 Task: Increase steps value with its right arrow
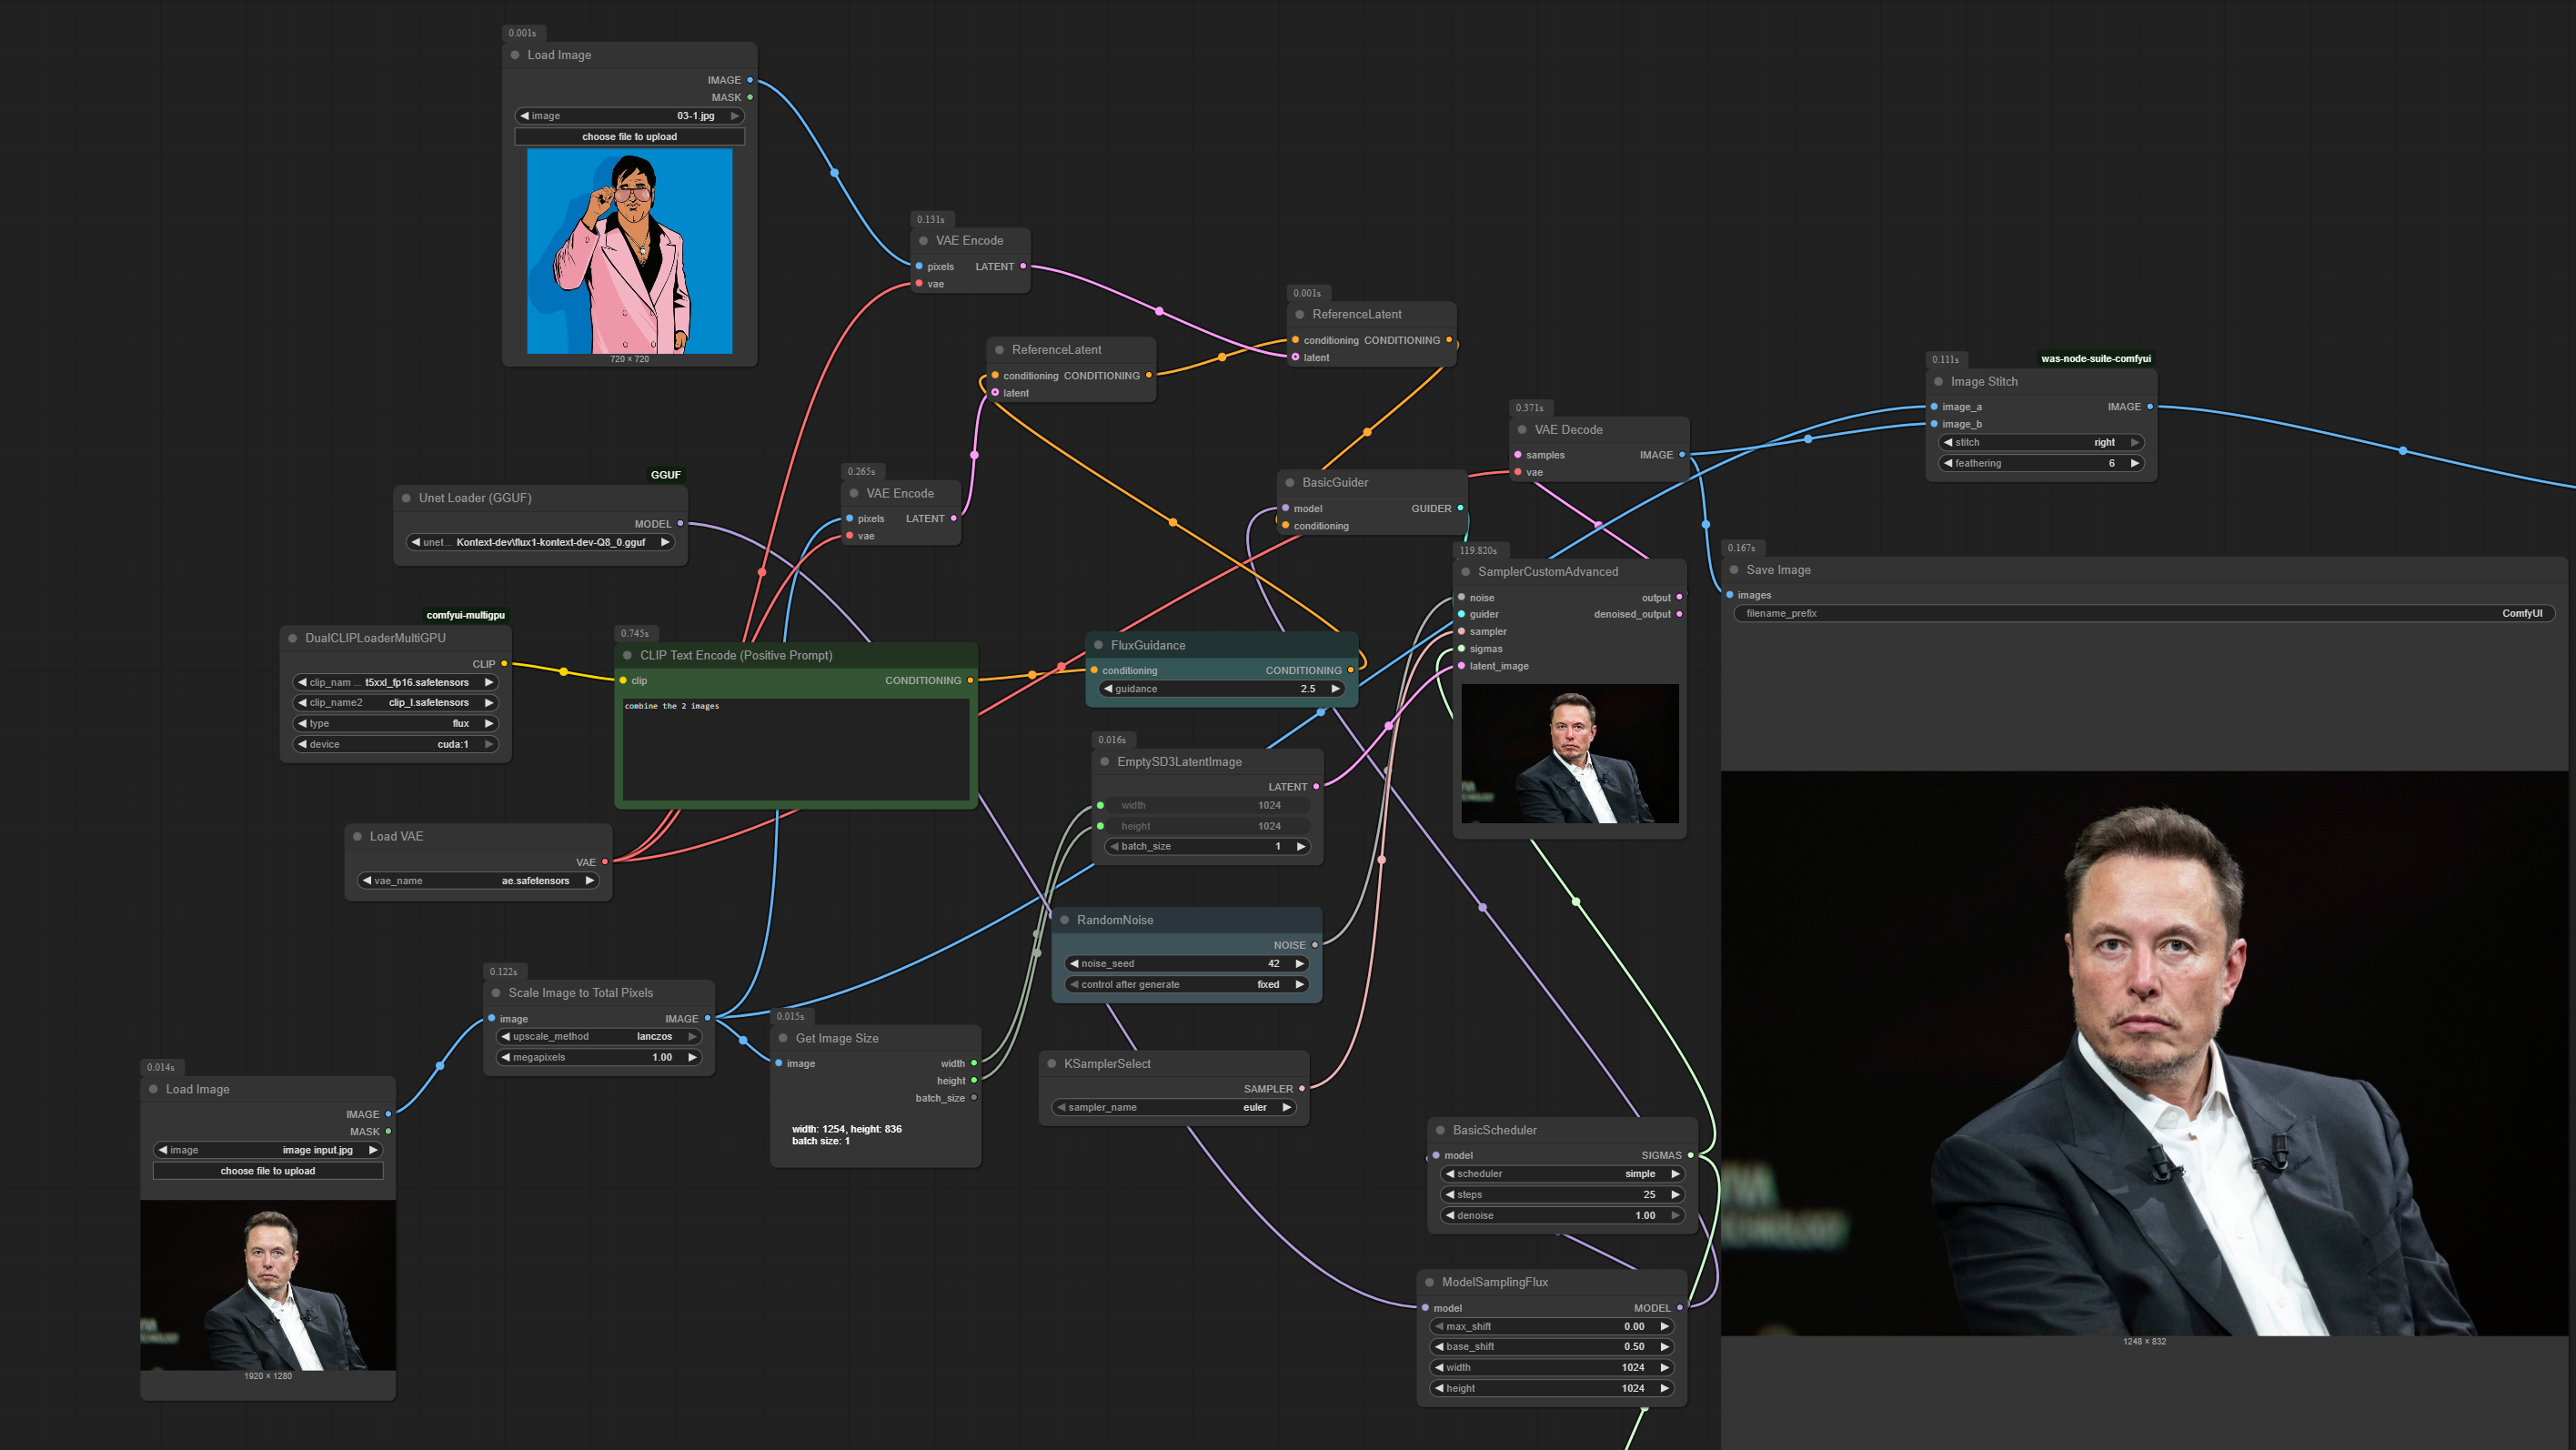click(x=1675, y=1195)
